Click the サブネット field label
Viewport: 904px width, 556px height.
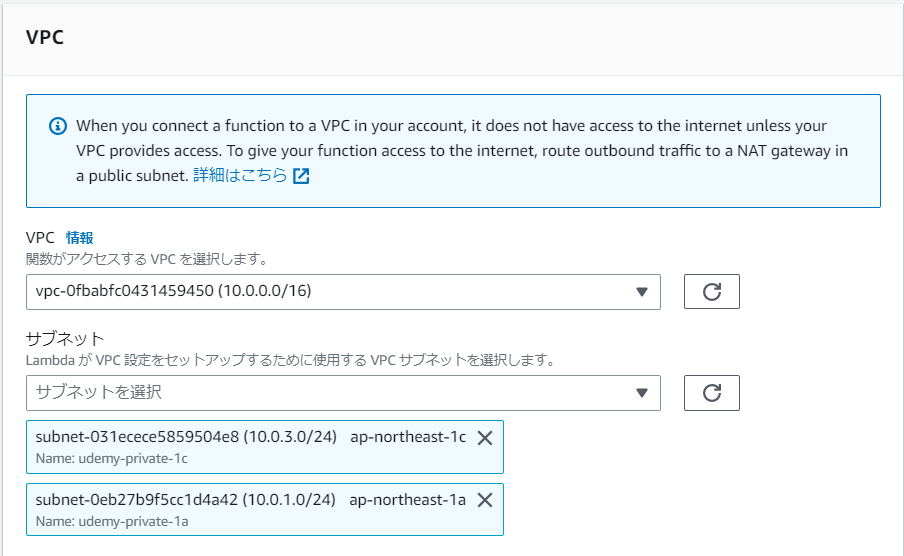pos(65,338)
